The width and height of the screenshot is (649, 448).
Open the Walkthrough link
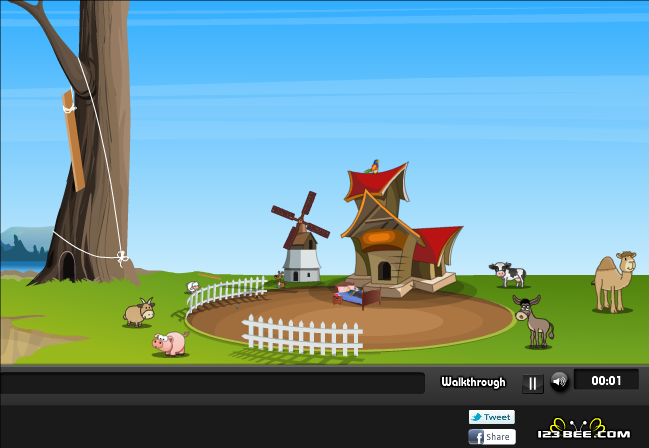(x=473, y=382)
